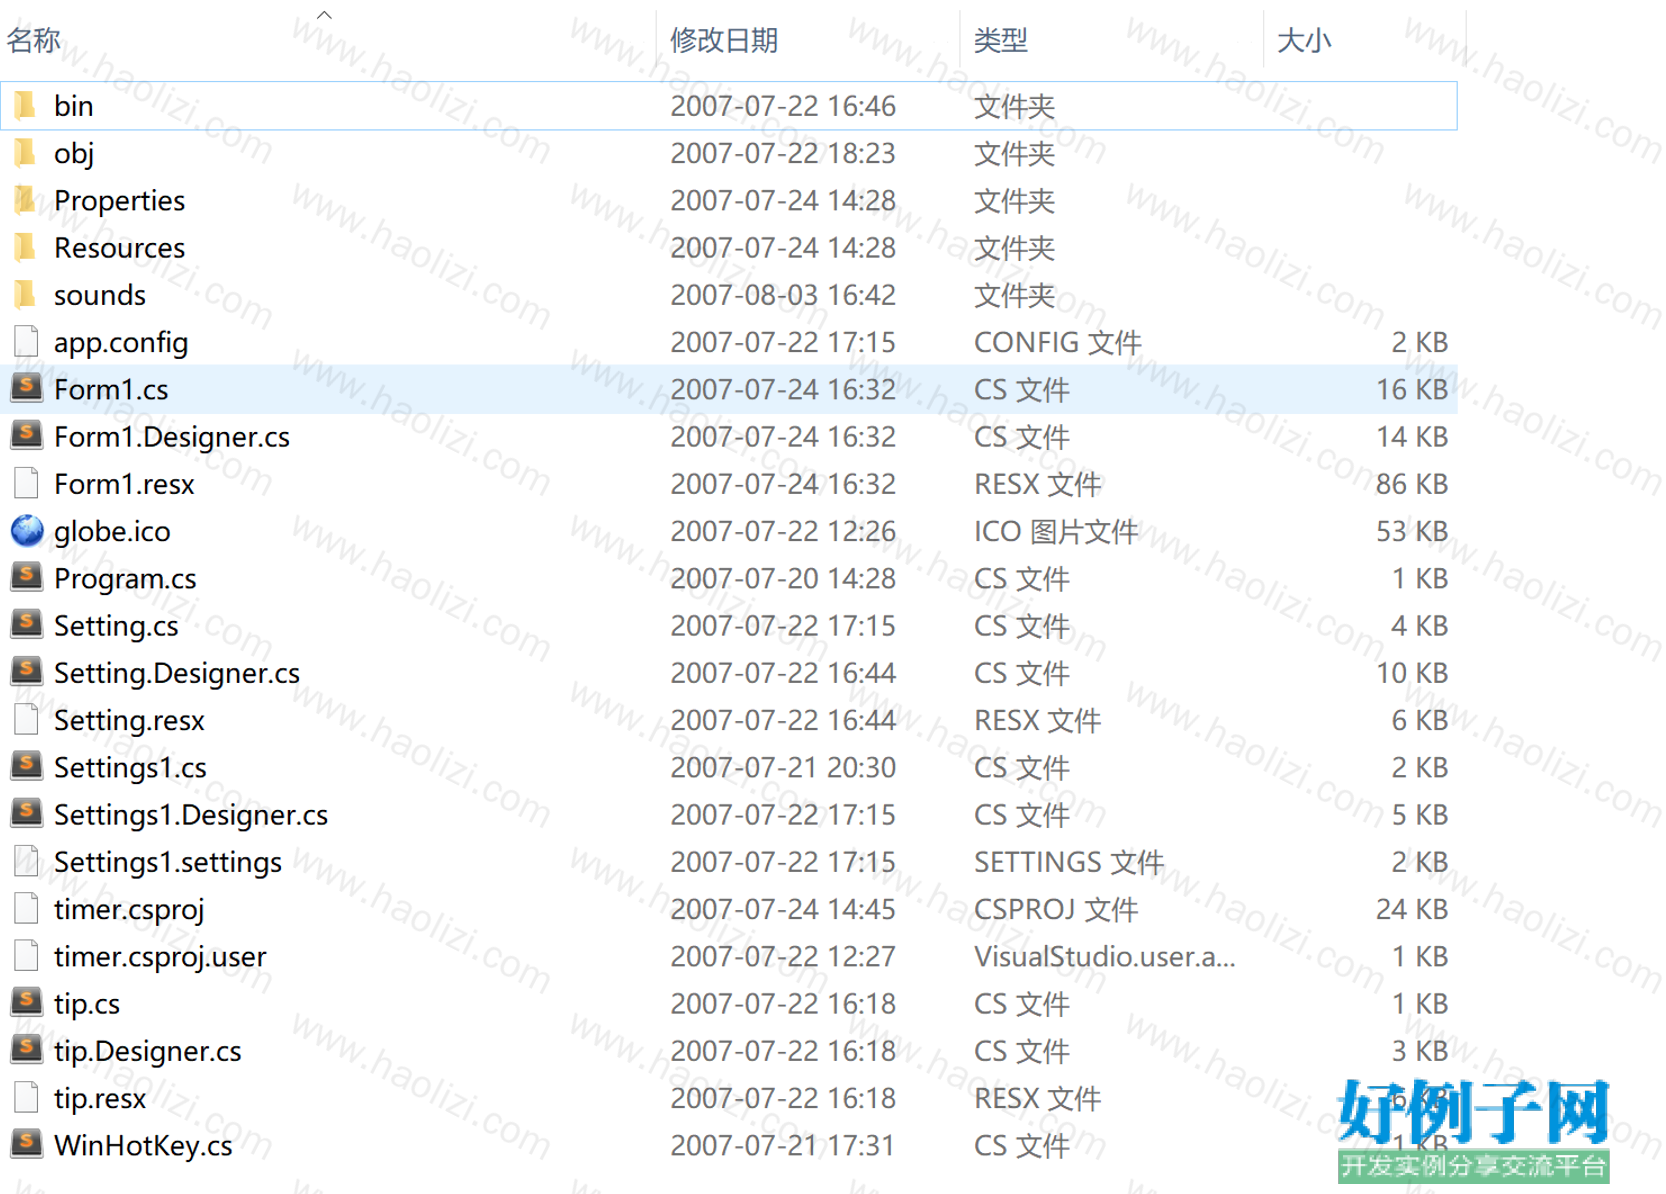Viewport: 1666px width, 1194px height.
Task: Click the size '86 KB'
Action: pyautogui.click(x=1411, y=484)
